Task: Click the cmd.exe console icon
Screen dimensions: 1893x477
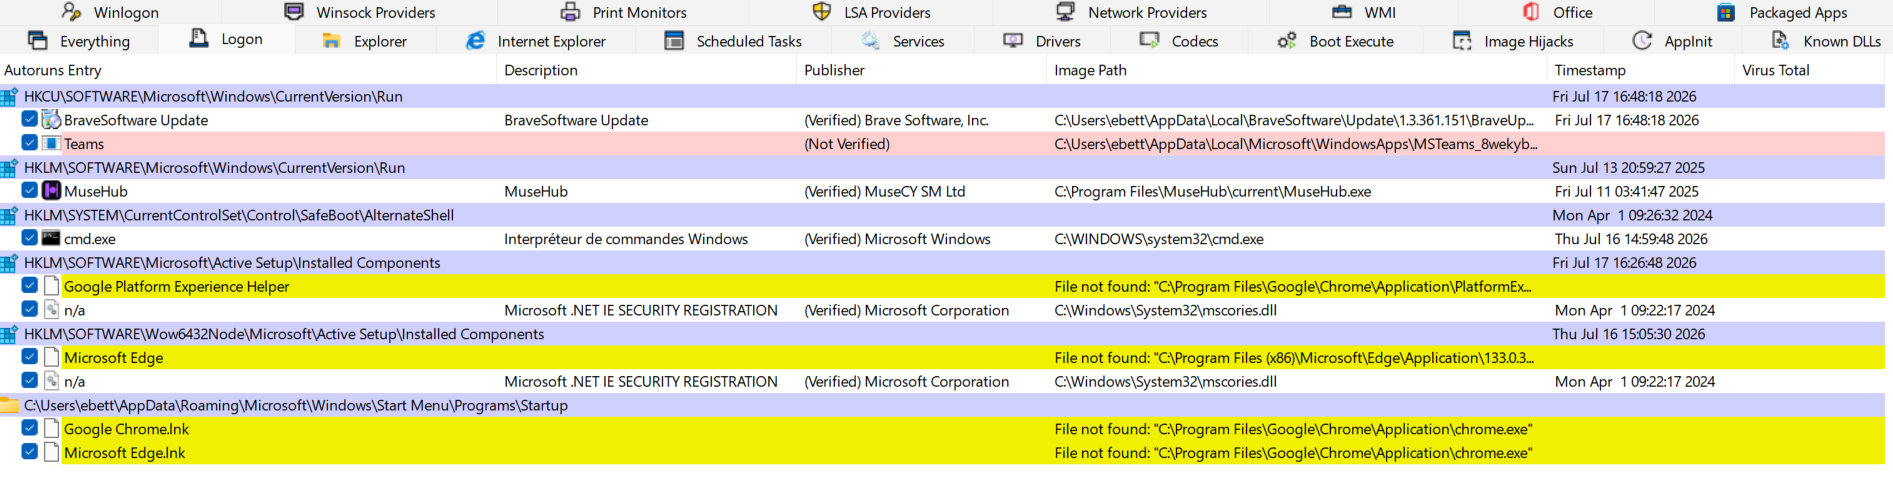Action: click(x=52, y=239)
